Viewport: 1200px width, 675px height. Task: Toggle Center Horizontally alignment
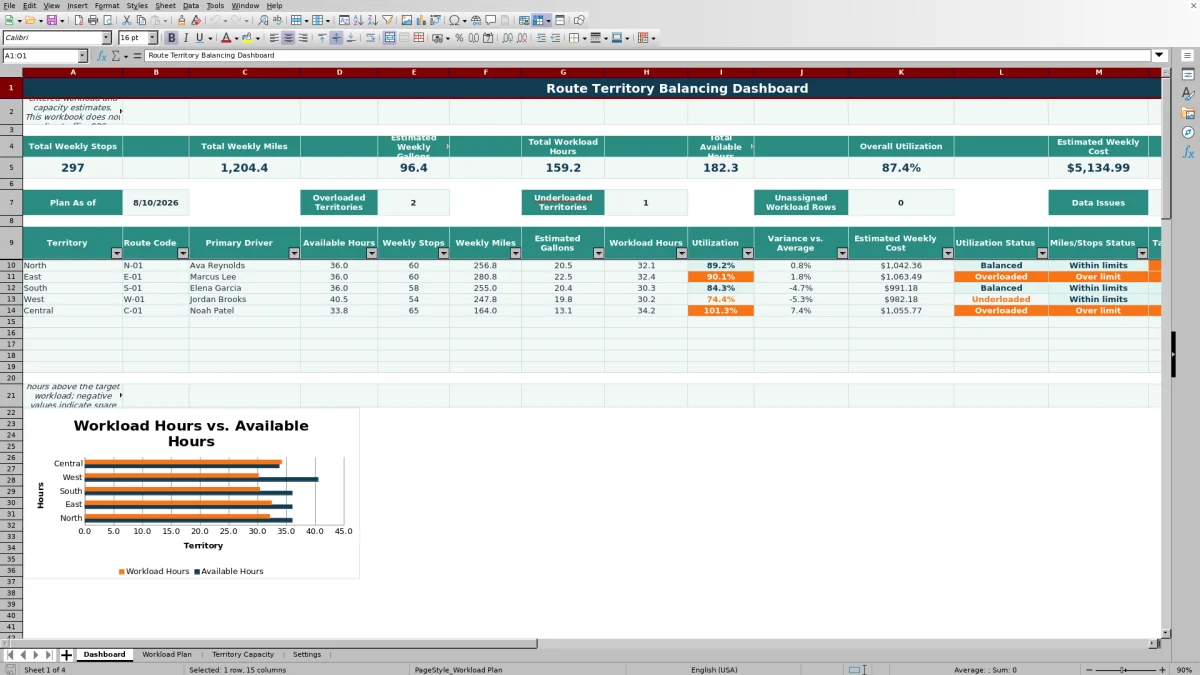288,38
